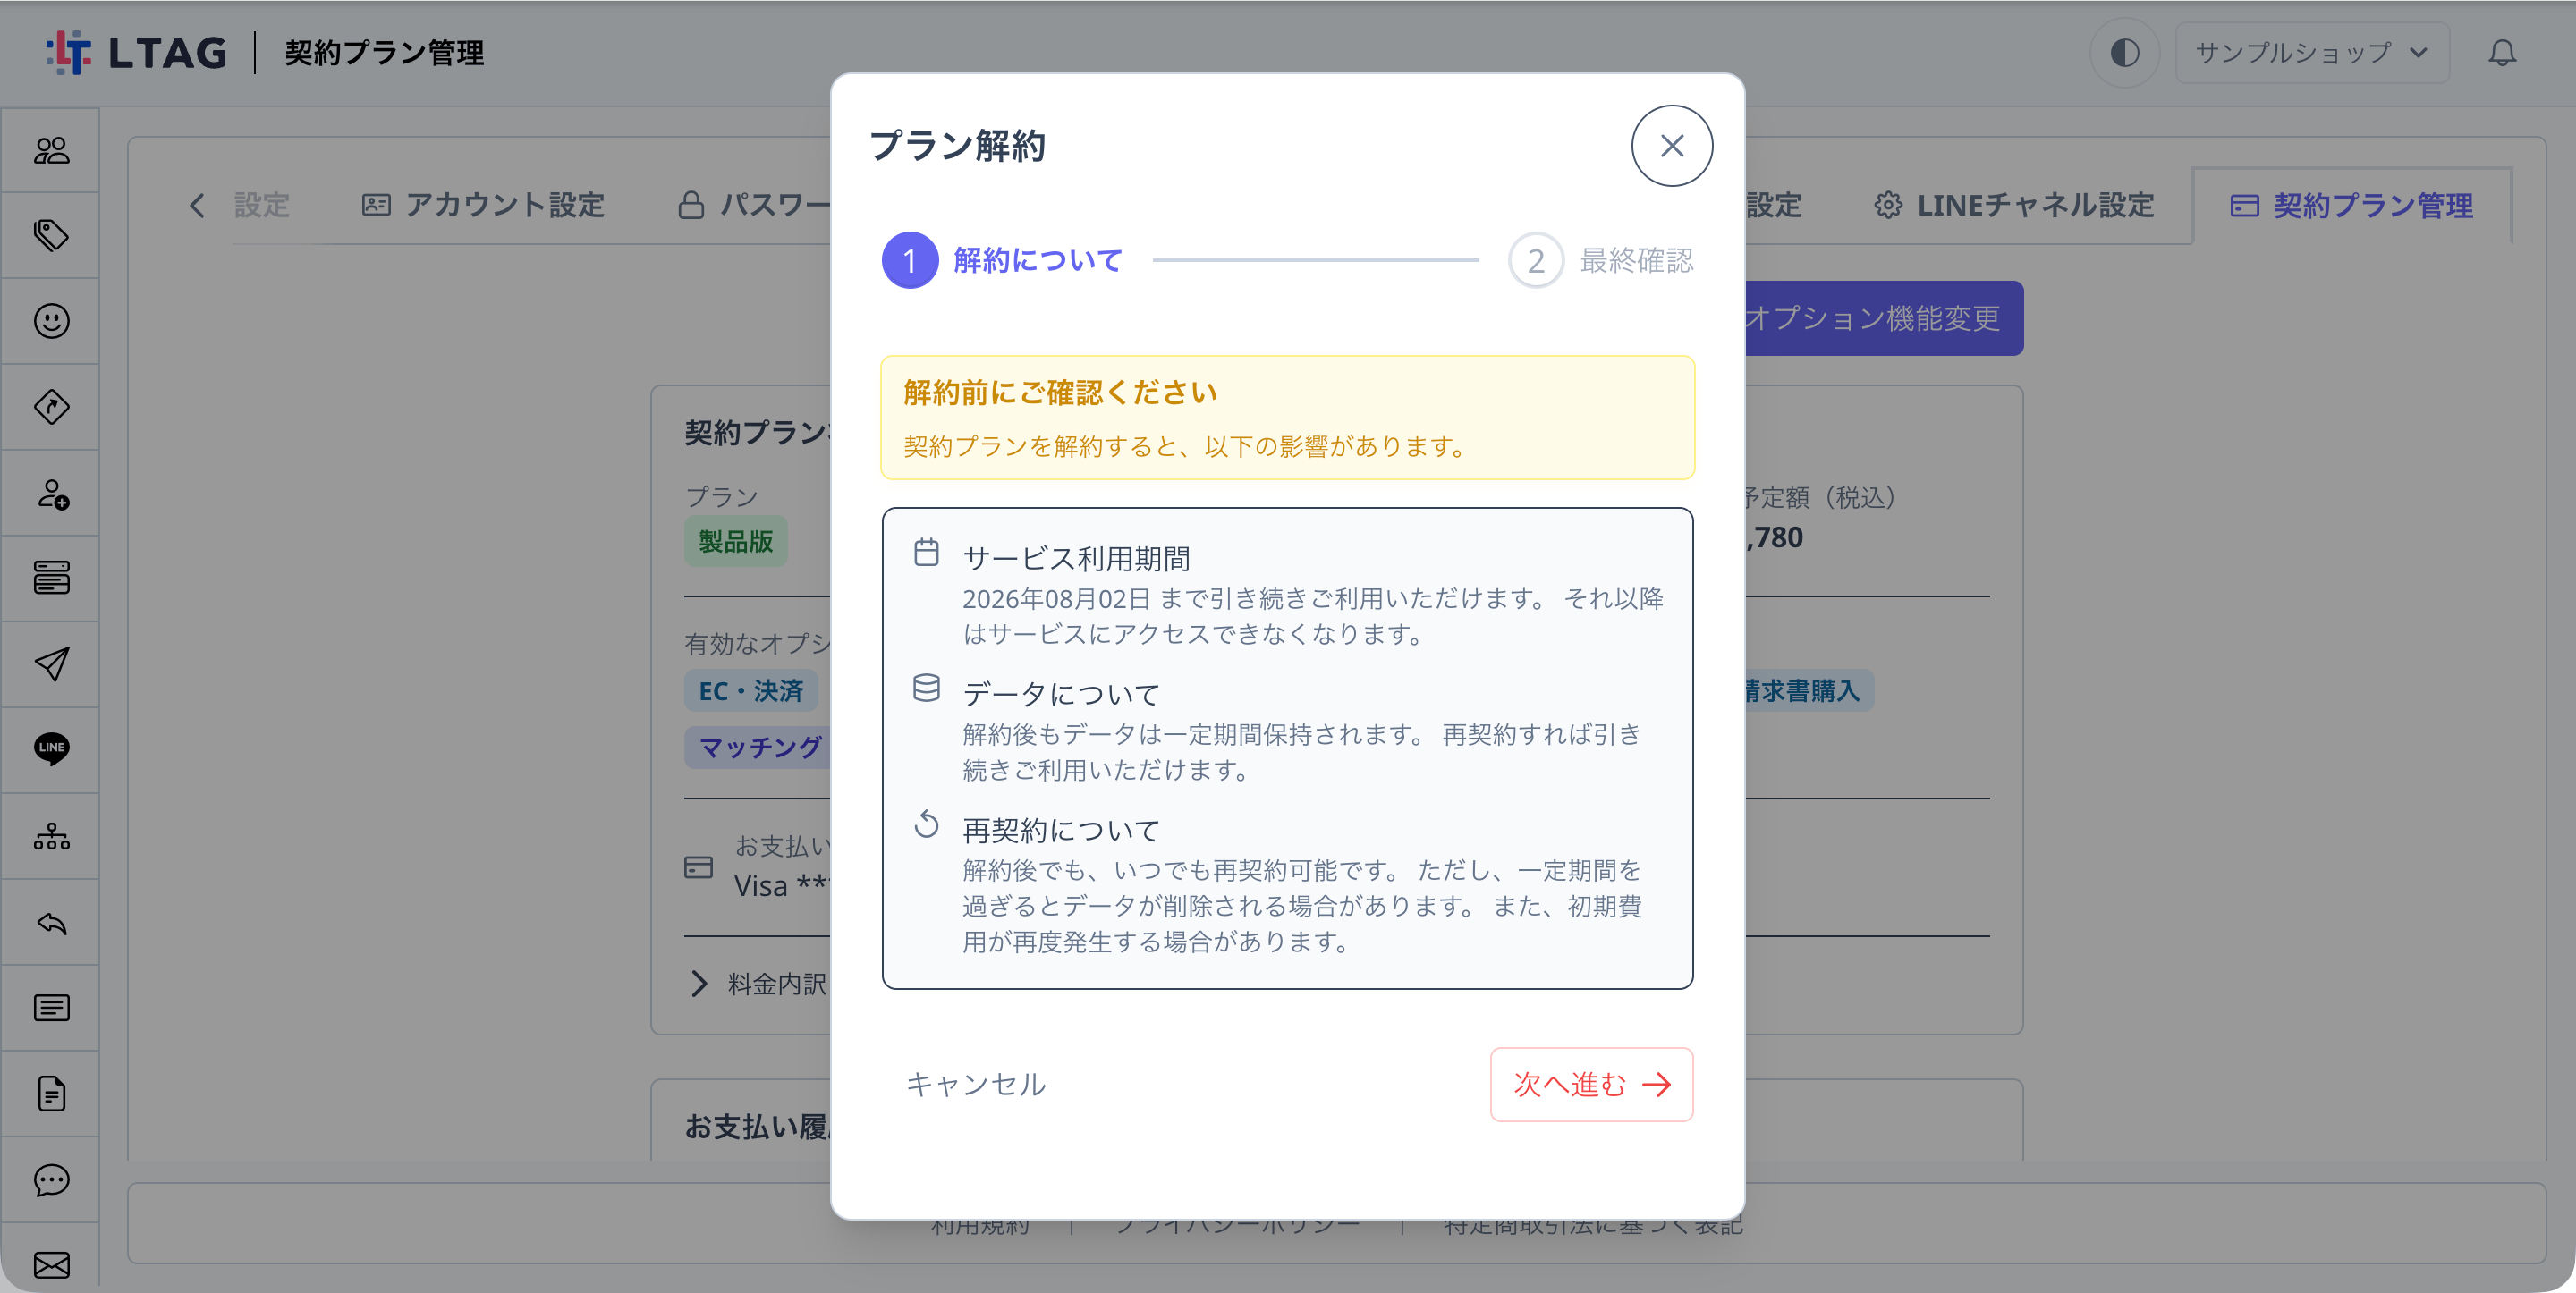The width and height of the screenshot is (2576, 1293).
Task: Open the paper plane send icon
Action: [x=51, y=664]
